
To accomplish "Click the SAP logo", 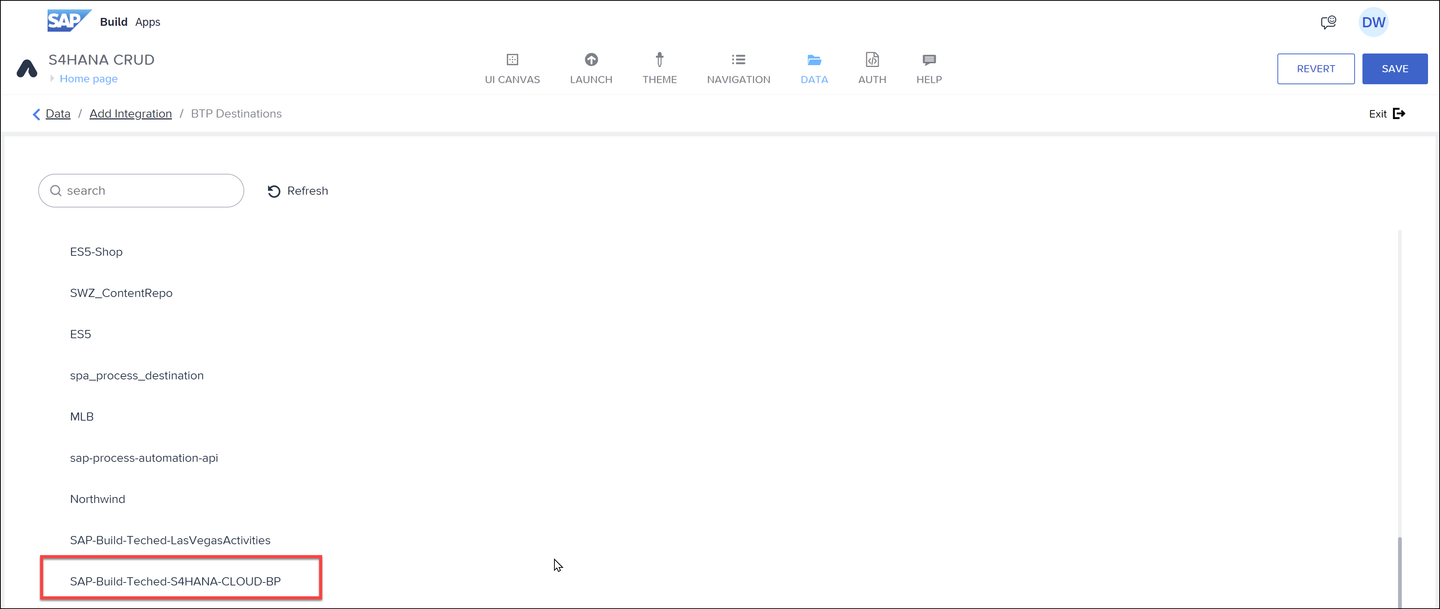I will [69, 21].
